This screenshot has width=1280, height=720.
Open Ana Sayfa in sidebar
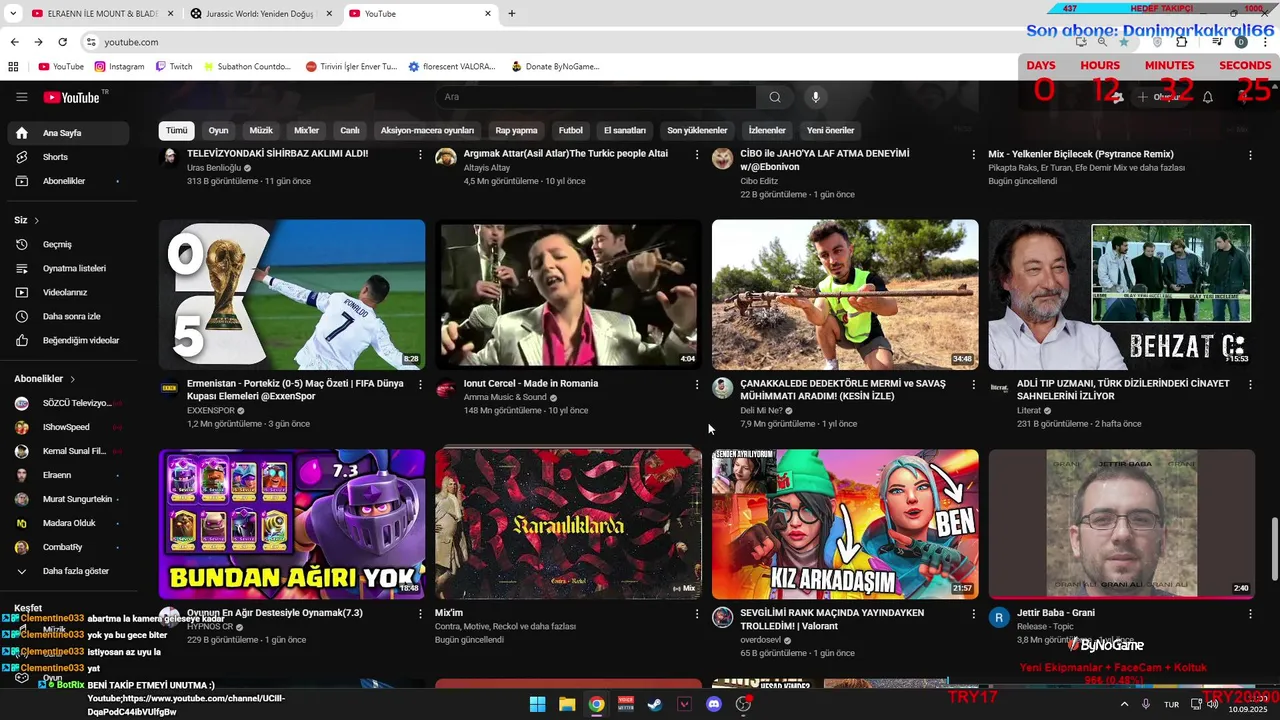click(68, 133)
